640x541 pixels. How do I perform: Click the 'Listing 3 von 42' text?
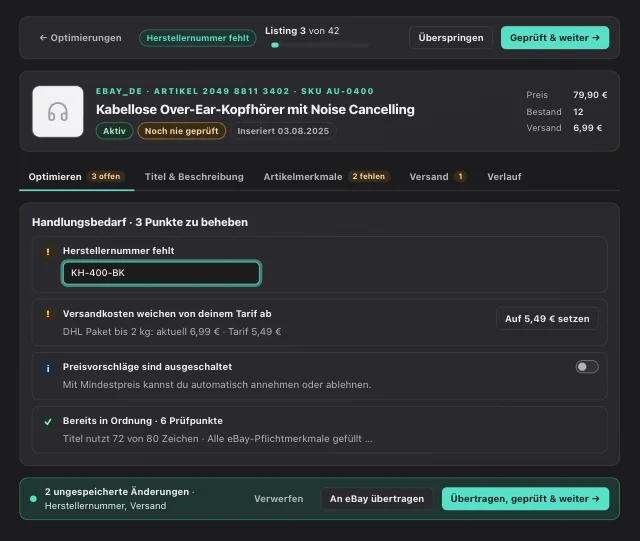point(302,31)
